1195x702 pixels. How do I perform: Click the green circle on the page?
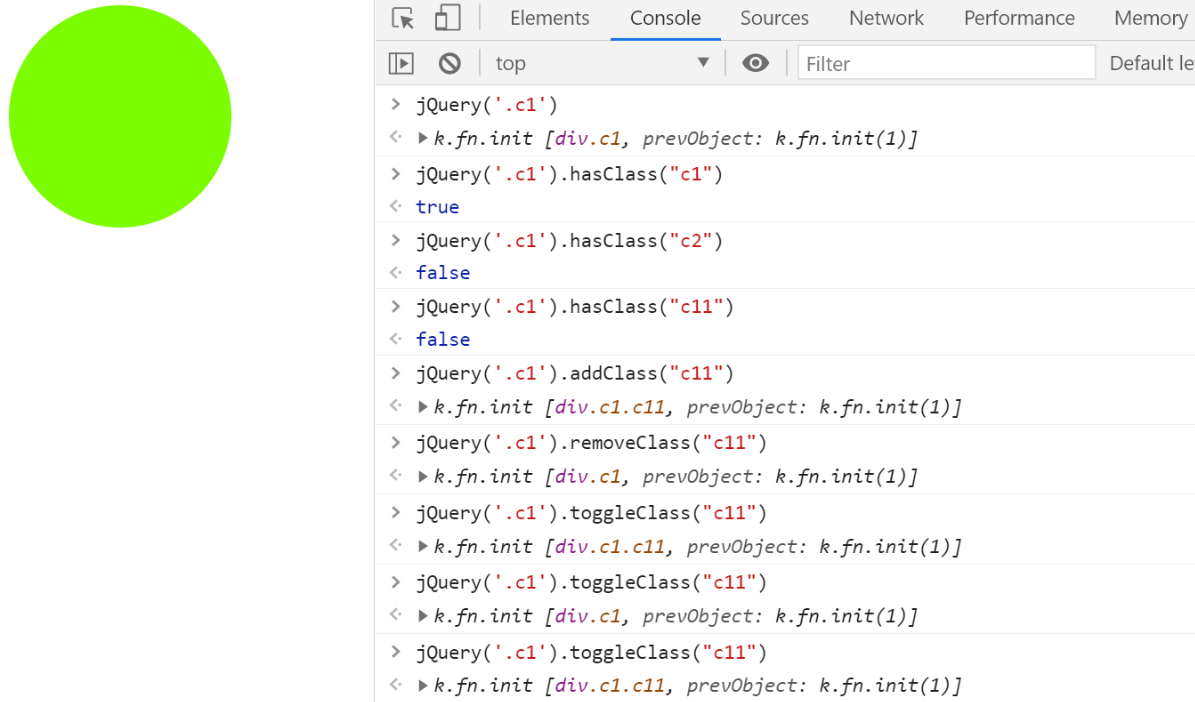(120, 116)
